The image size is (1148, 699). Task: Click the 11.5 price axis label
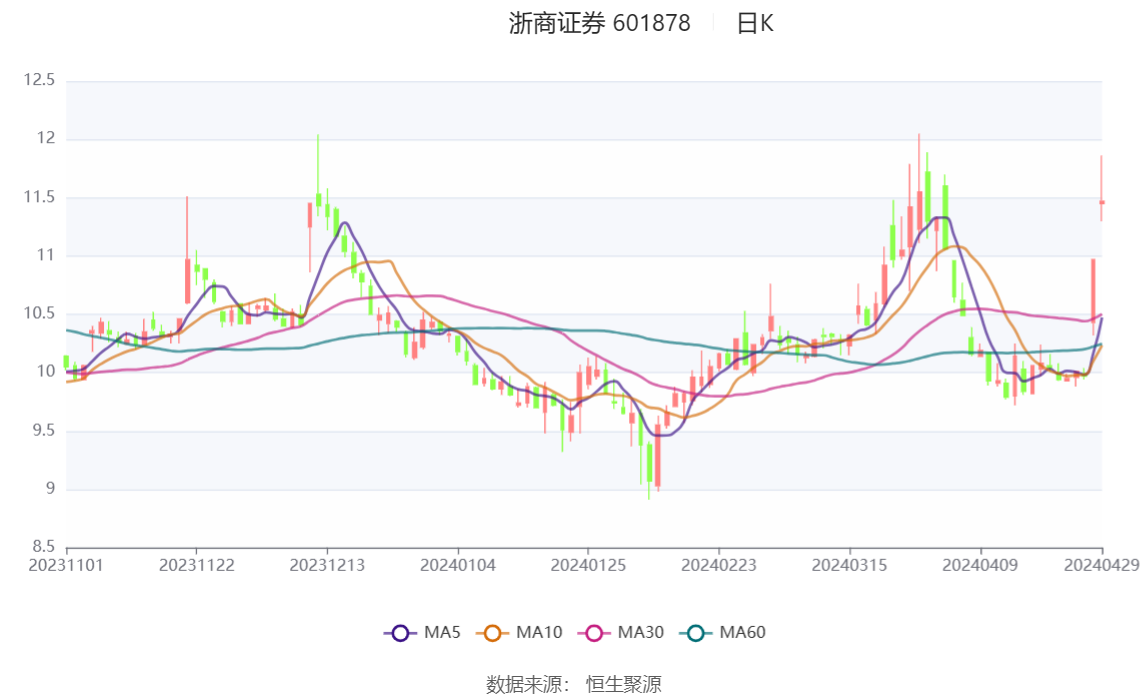click(x=40, y=197)
